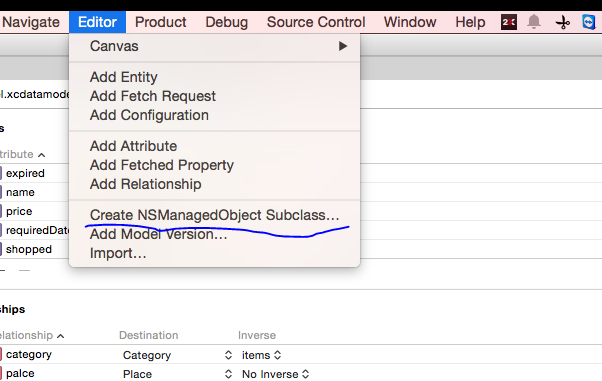Viewport: 602px width, 381px height.
Task: Open the notification bell icon
Action: click(x=534, y=22)
